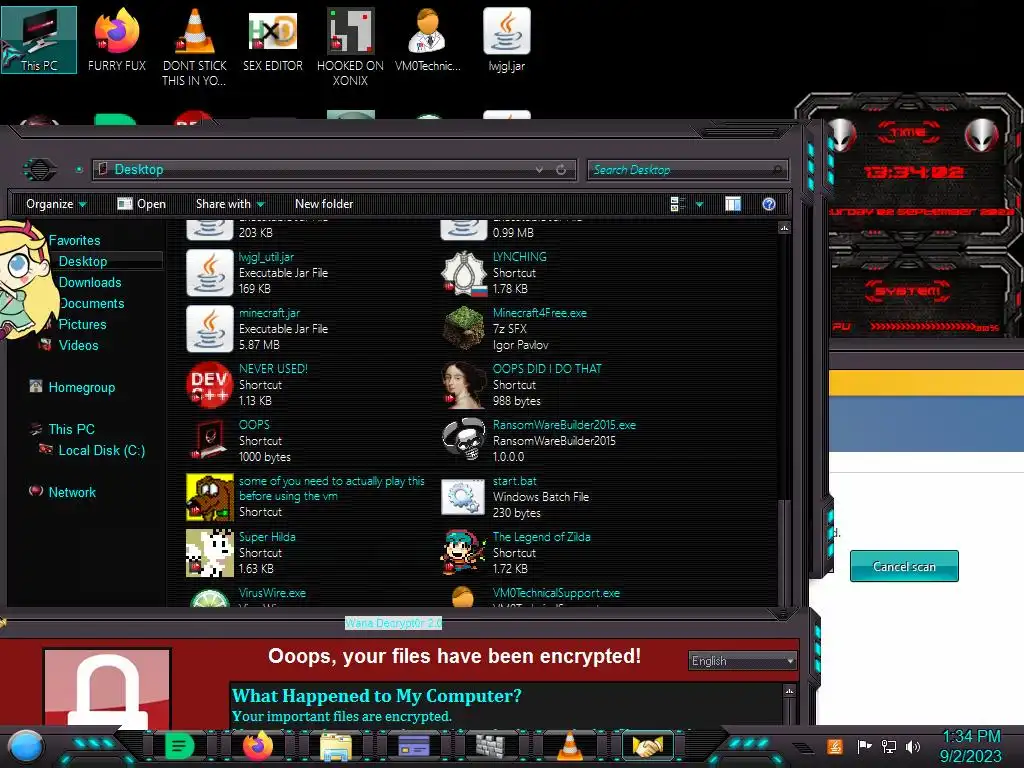The height and width of the screenshot is (768, 1024).
Task: Select The Legend of Zilda icon
Action: pyautogui.click(x=464, y=553)
